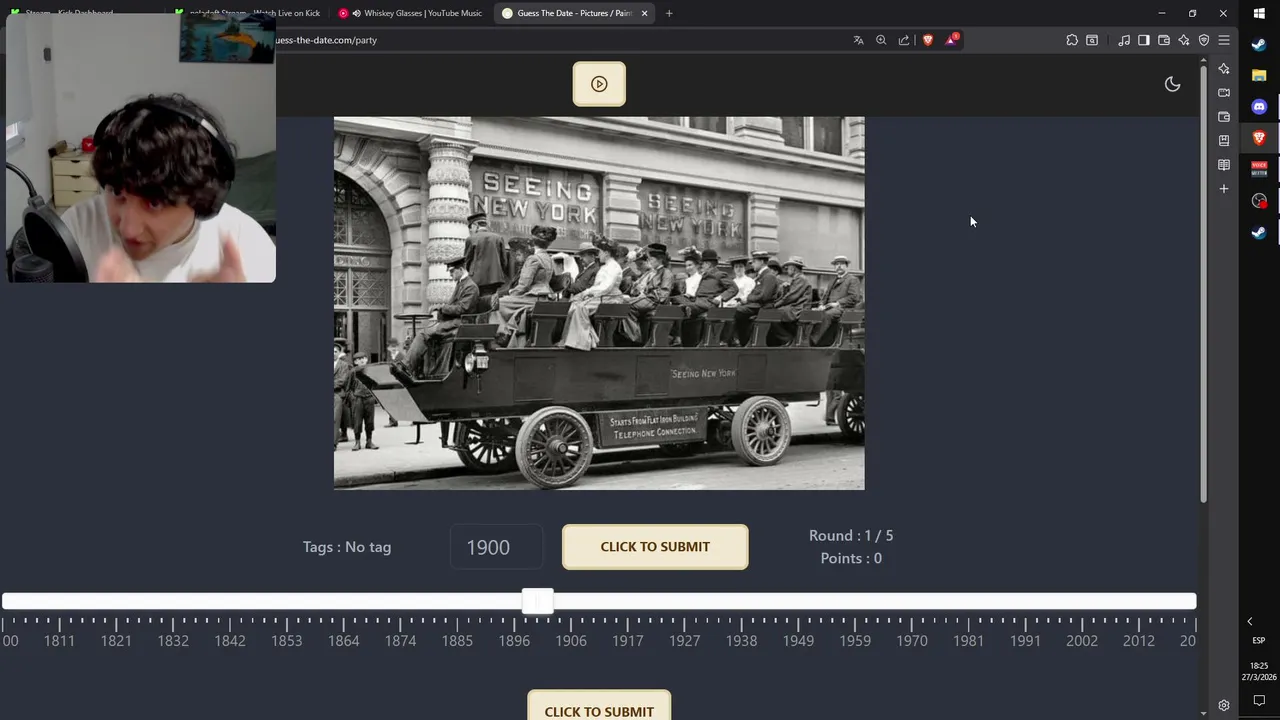Open the browser hamburger menu
The image size is (1280, 720).
tap(1224, 40)
